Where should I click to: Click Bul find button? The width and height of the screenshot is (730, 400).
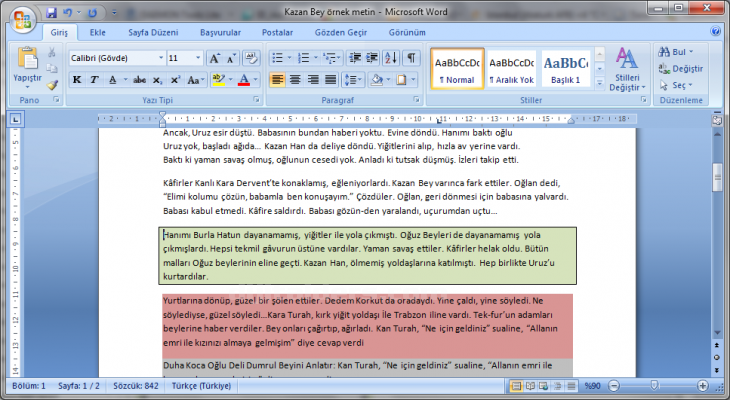(x=676, y=52)
